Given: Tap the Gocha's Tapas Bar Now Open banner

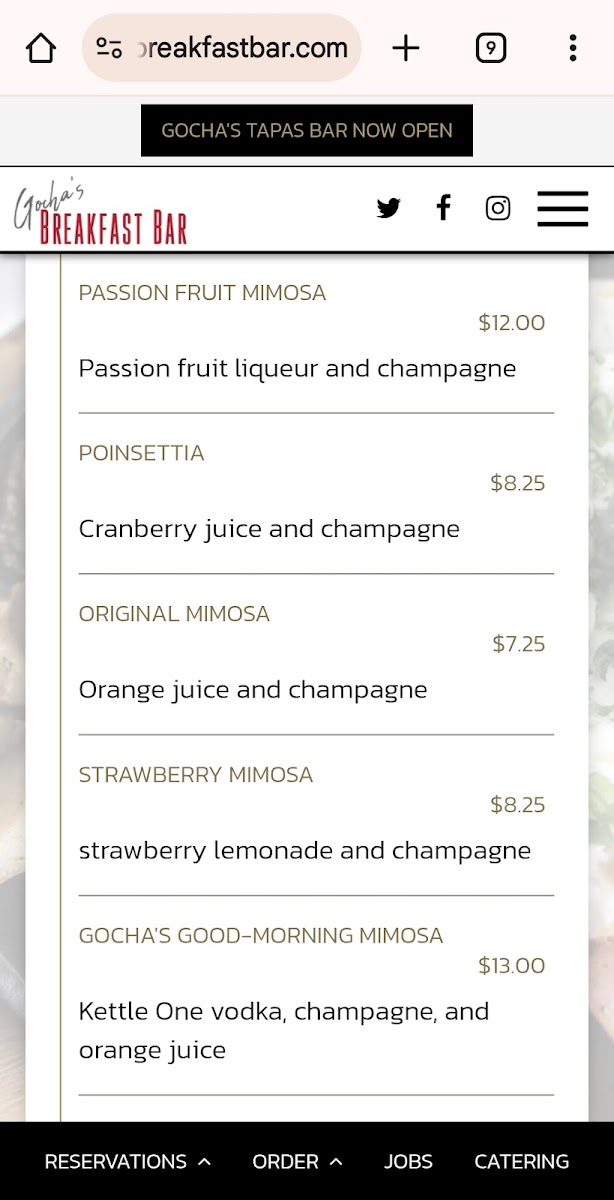Looking at the screenshot, I should (307, 131).
